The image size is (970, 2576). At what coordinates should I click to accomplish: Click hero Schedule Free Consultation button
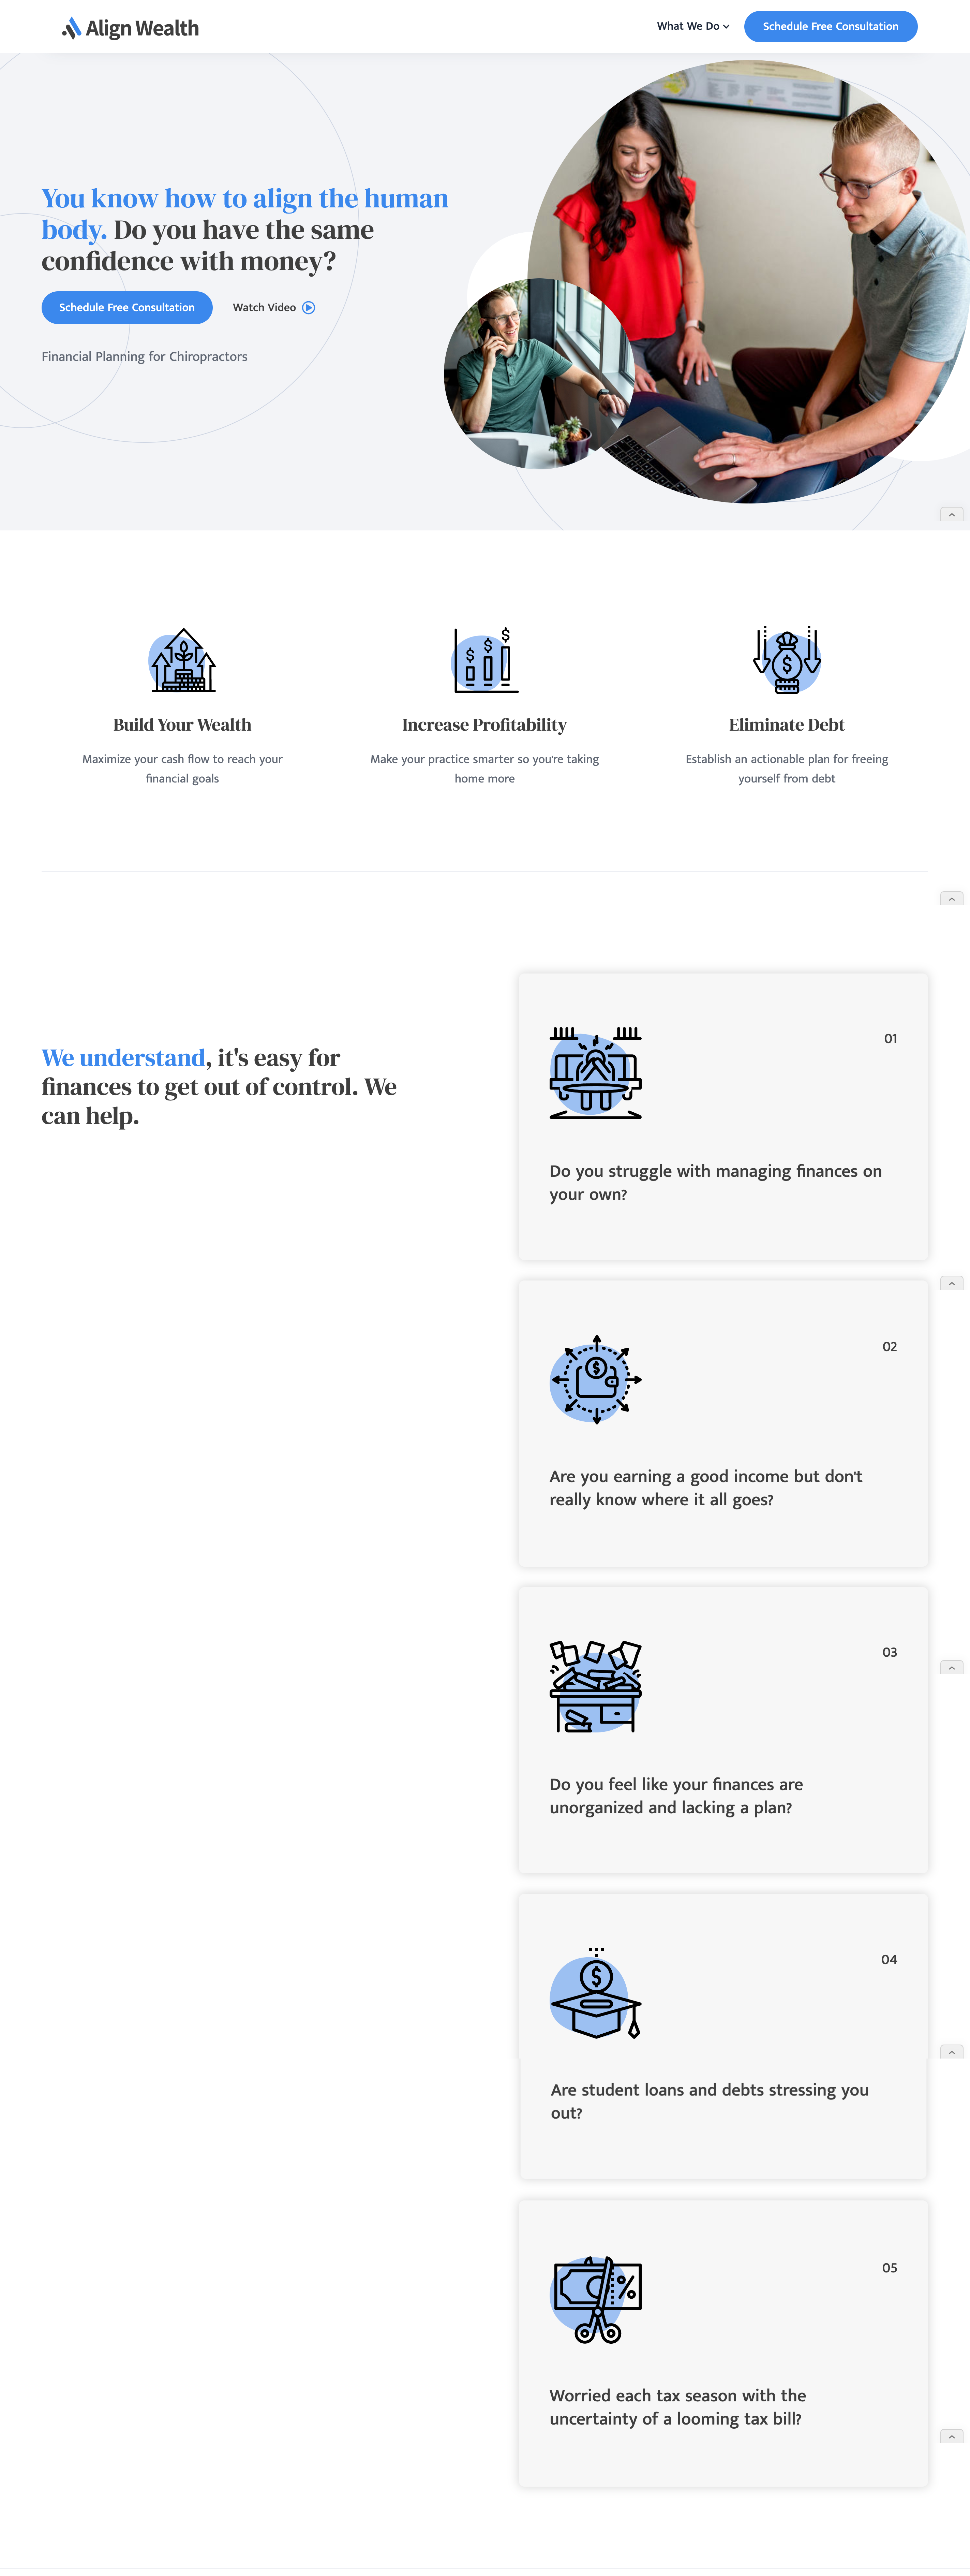click(127, 307)
